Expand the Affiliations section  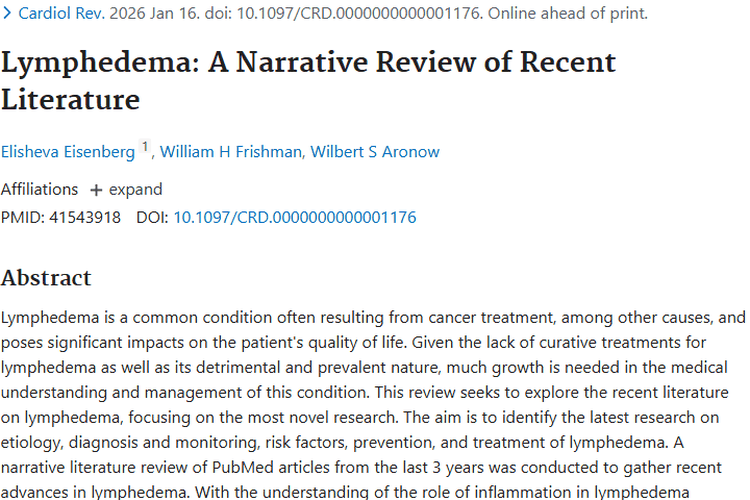tap(135, 189)
